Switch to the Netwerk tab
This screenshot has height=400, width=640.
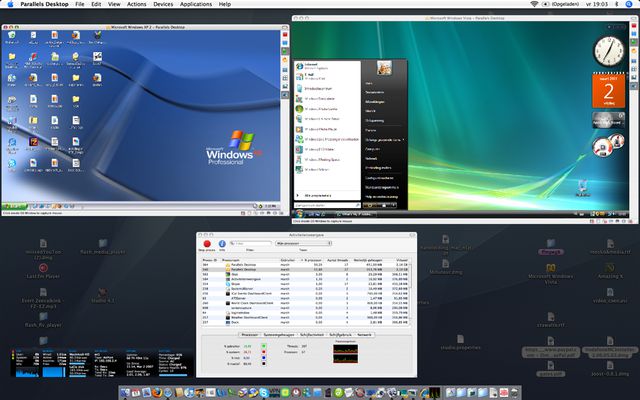point(364,335)
